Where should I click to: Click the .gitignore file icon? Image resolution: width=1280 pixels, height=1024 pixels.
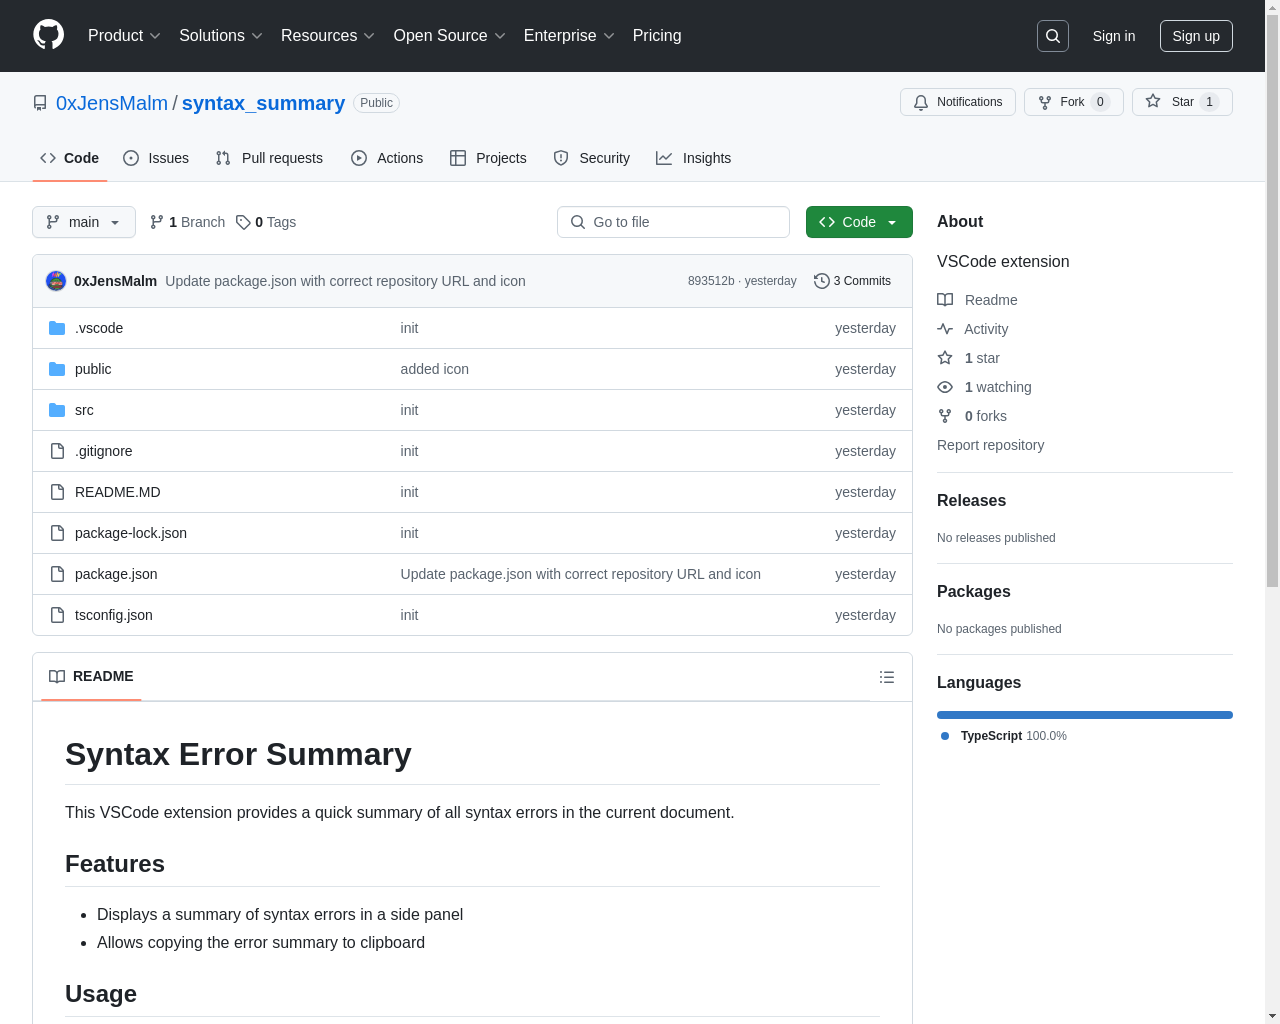tap(57, 451)
